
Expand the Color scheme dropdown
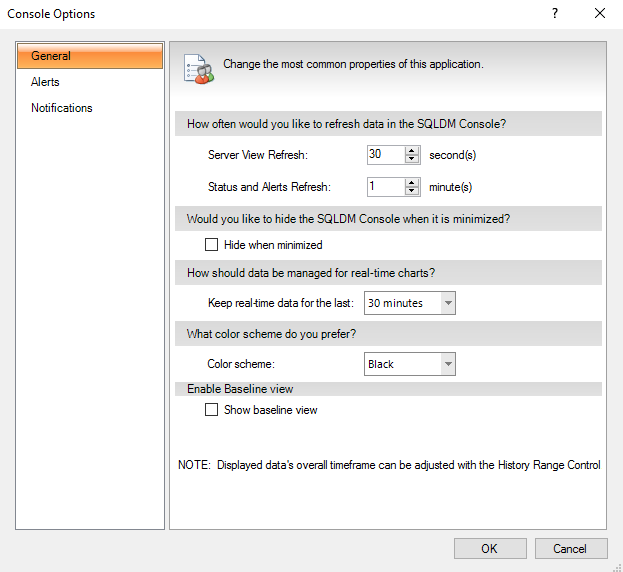click(447, 364)
